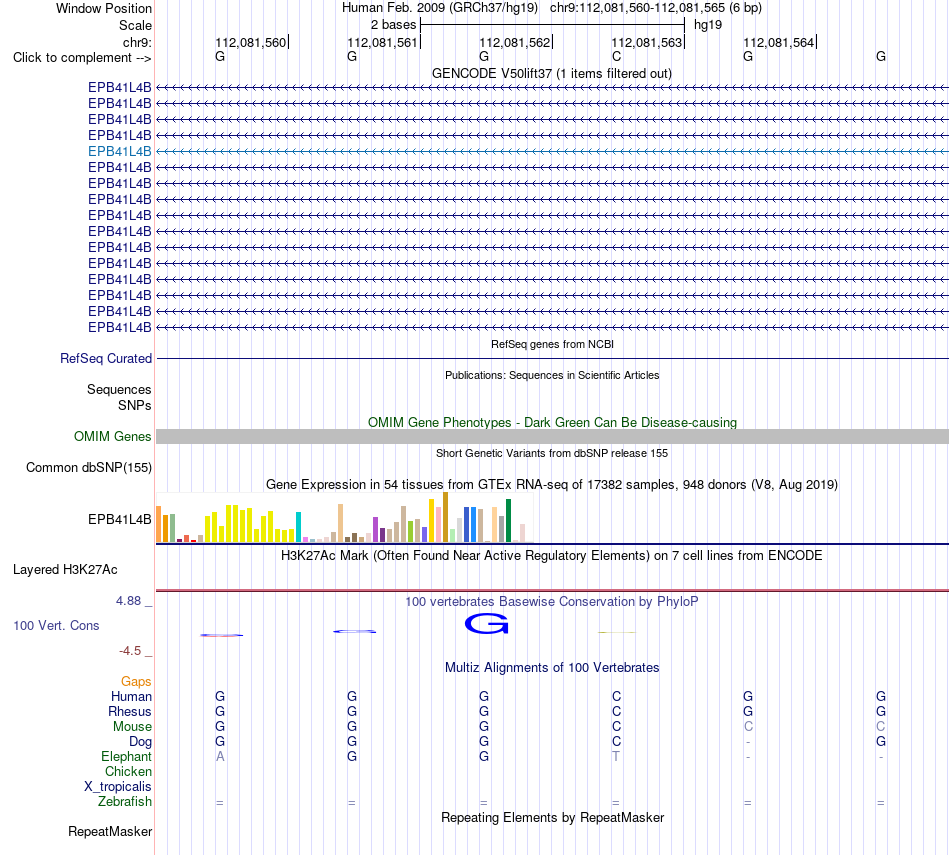
Task: Click the C base in the Dog row
Action: click(x=616, y=741)
